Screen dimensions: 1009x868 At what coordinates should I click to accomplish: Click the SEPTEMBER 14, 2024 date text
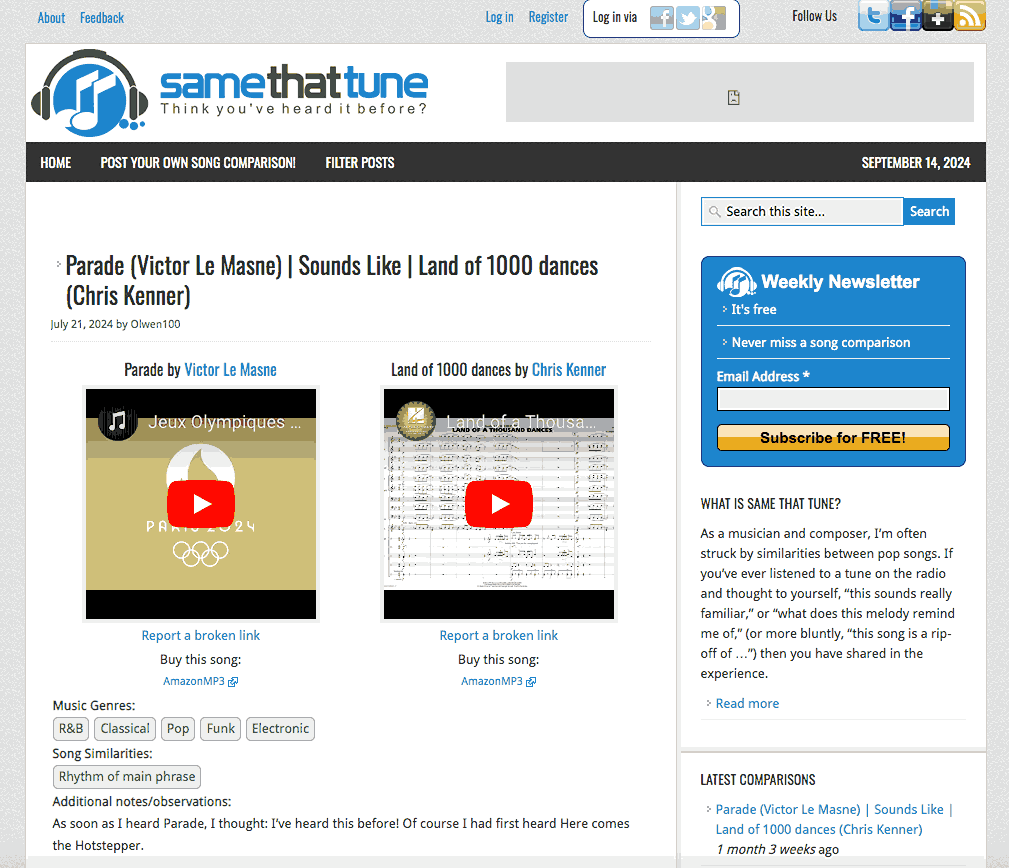916,163
